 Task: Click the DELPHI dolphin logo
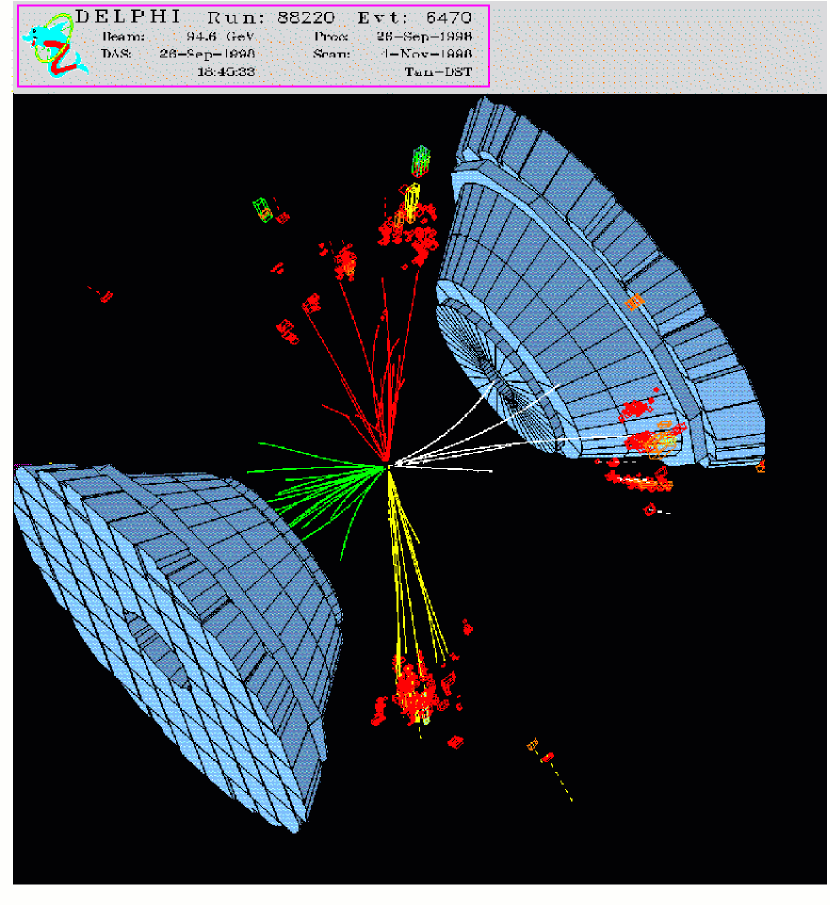click(x=54, y=46)
